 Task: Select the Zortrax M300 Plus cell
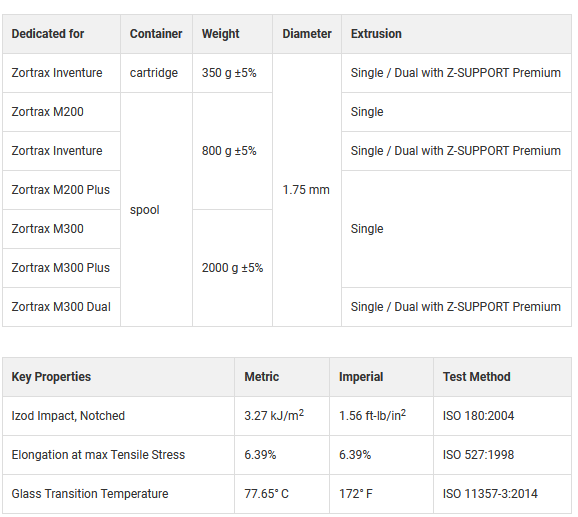pyautogui.click(x=61, y=268)
